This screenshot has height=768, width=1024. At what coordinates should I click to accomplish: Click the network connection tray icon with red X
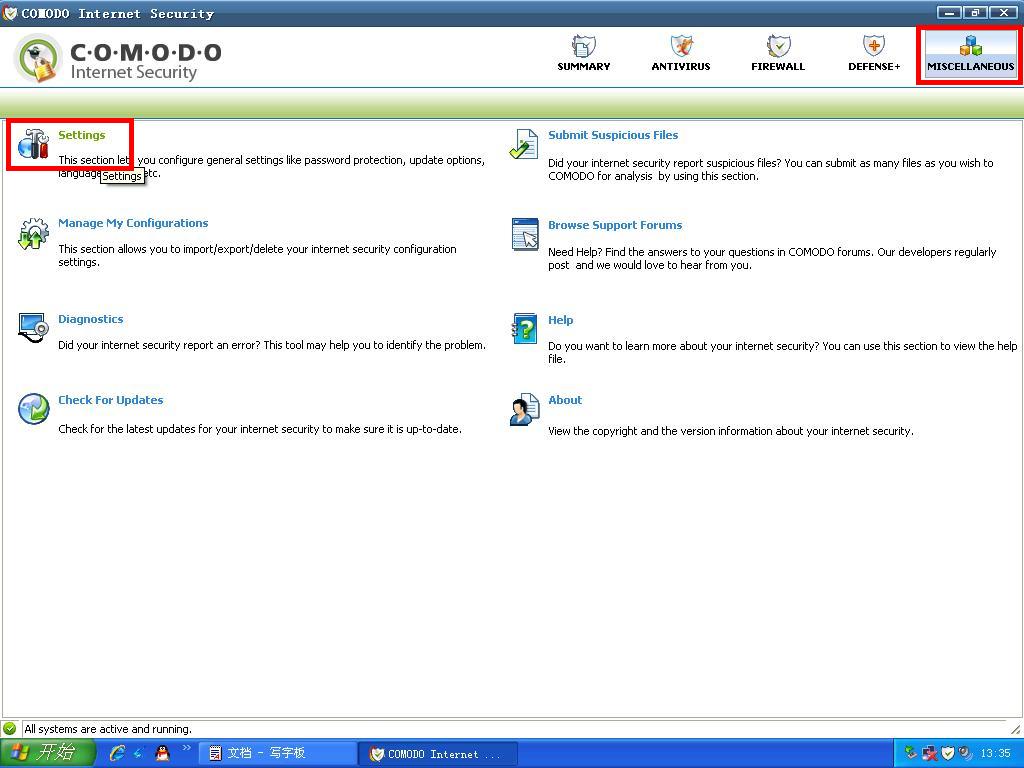[929, 753]
